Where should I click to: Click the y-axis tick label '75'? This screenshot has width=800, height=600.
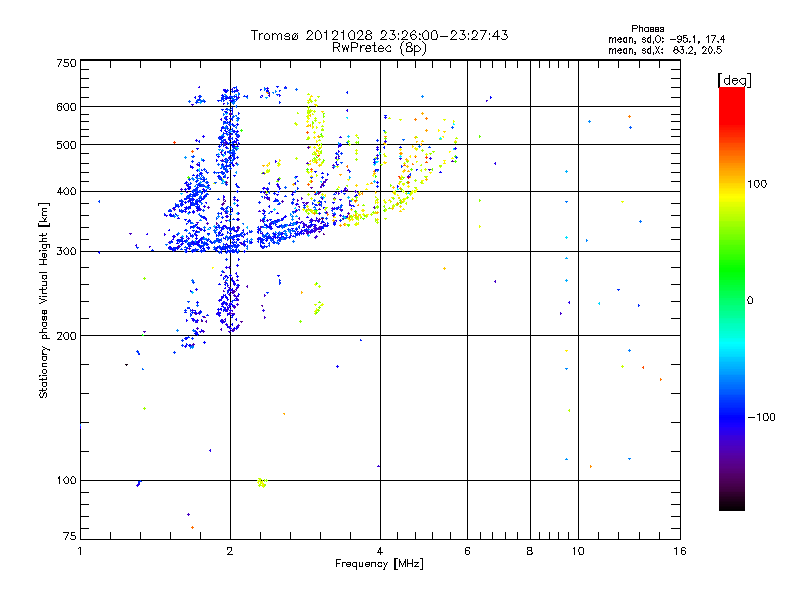[70, 536]
